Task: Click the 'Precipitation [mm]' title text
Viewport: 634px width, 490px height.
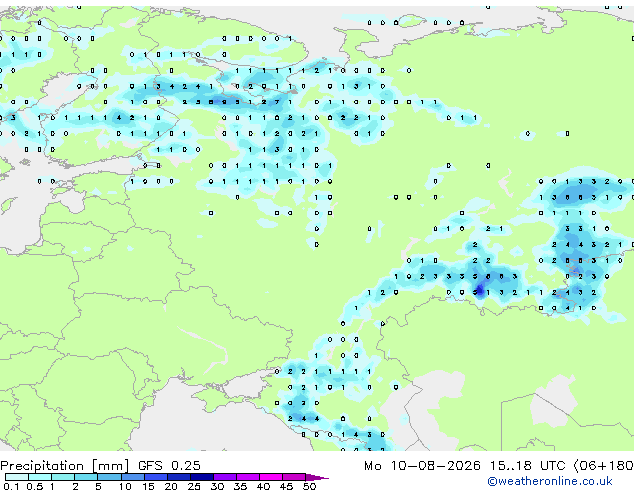Action: click(x=65, y=466)
